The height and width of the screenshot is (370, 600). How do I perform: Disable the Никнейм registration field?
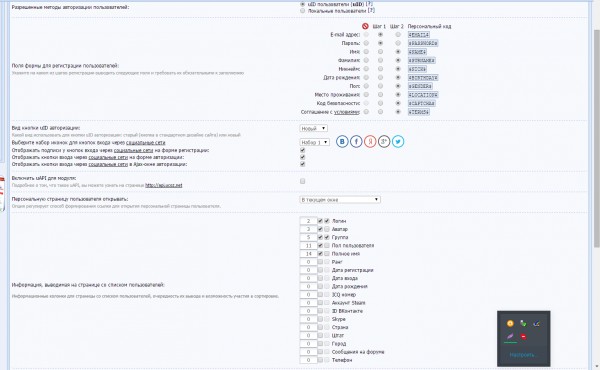(366, 69)
